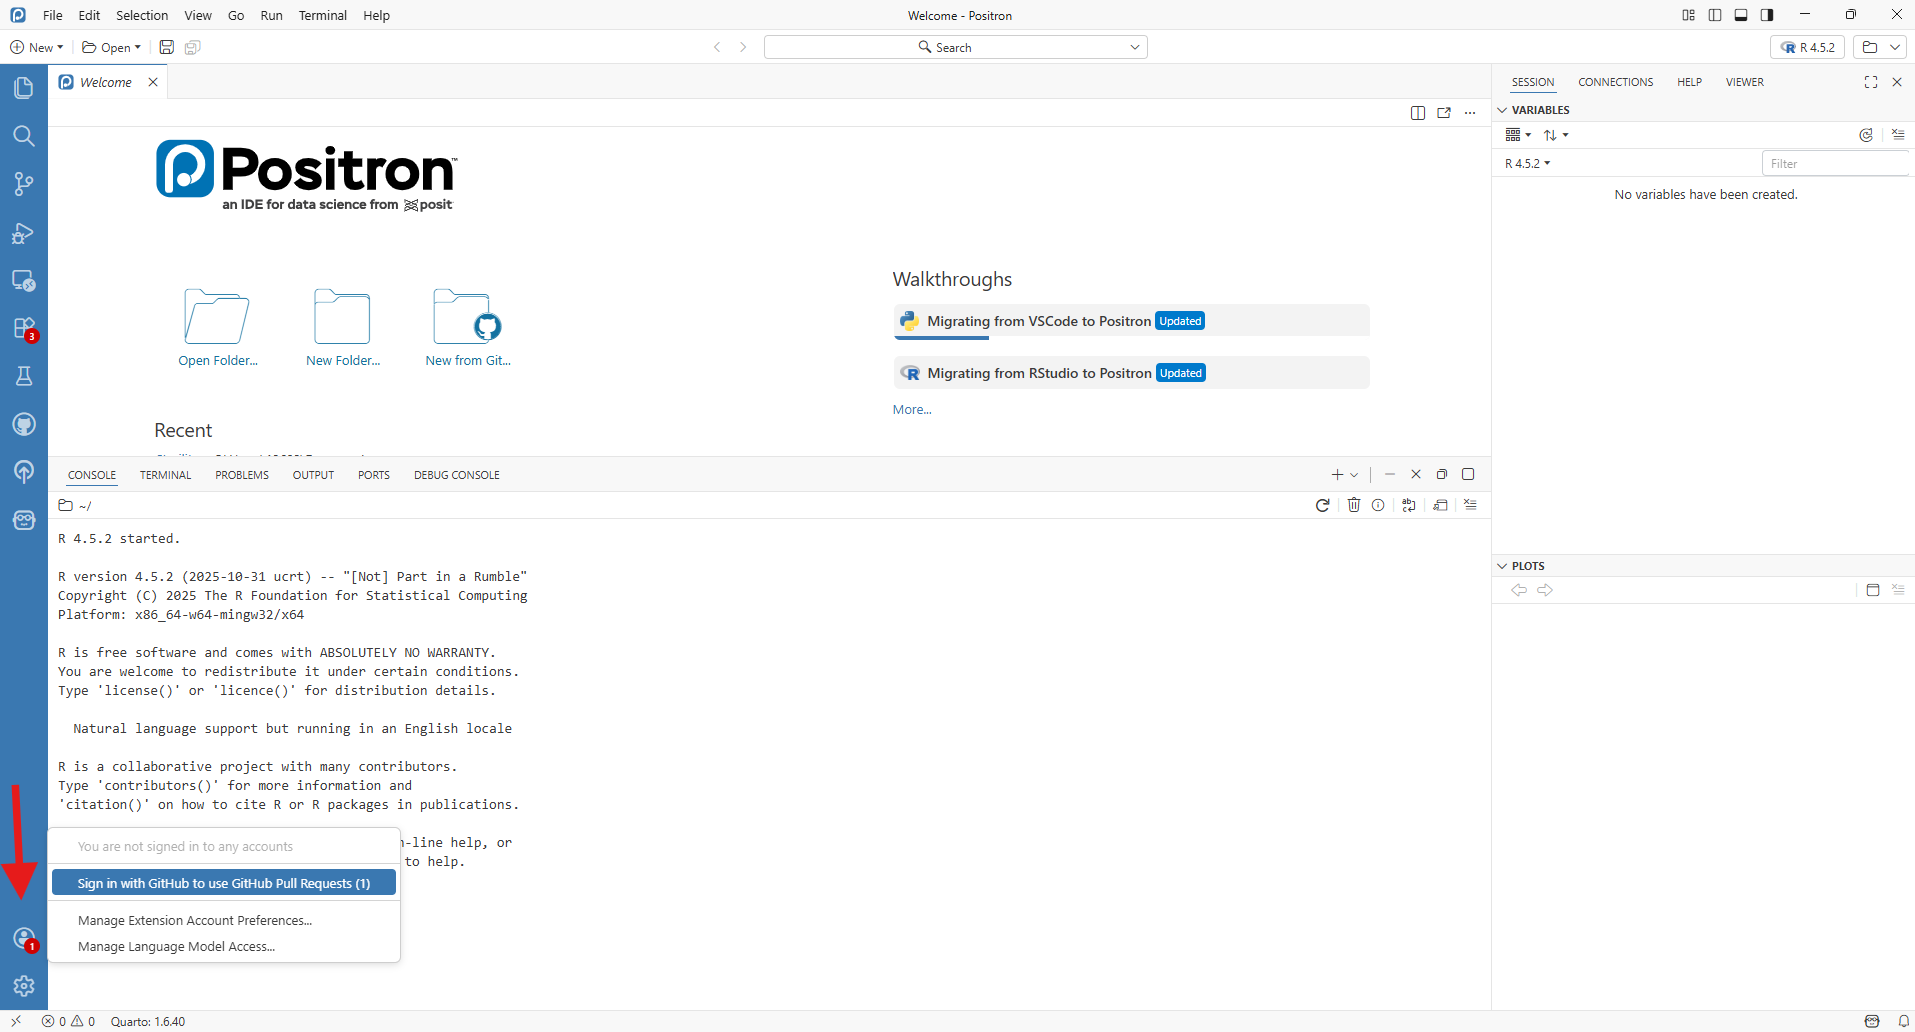Open the Extensions view with badge
The height and width of the screenshot is (1032, 1915).
[24, 328]
